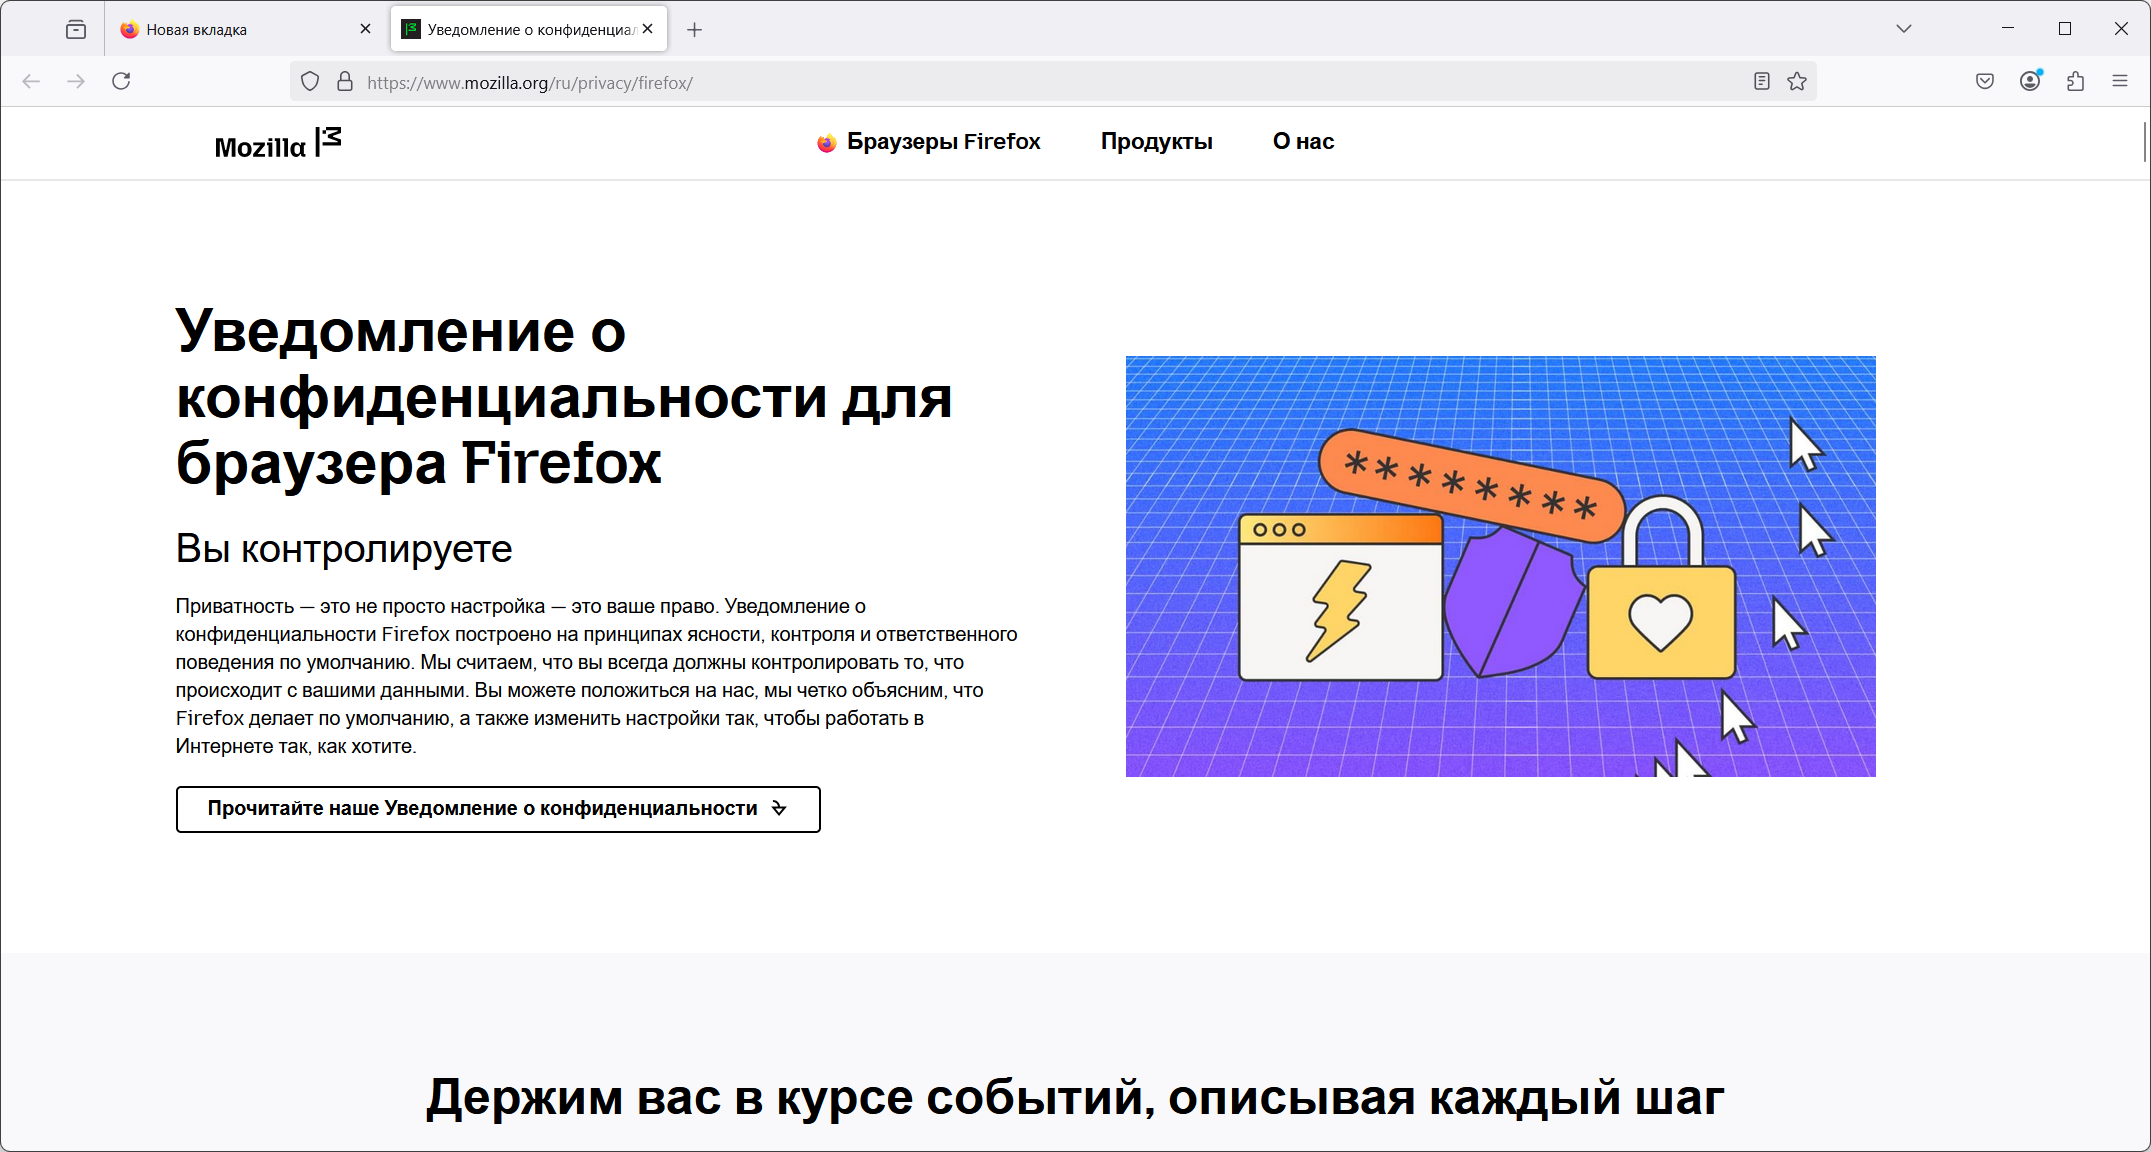Click the site security padlock icon
Viewport: 2151px width, 1152px height.
click(345, 82)
